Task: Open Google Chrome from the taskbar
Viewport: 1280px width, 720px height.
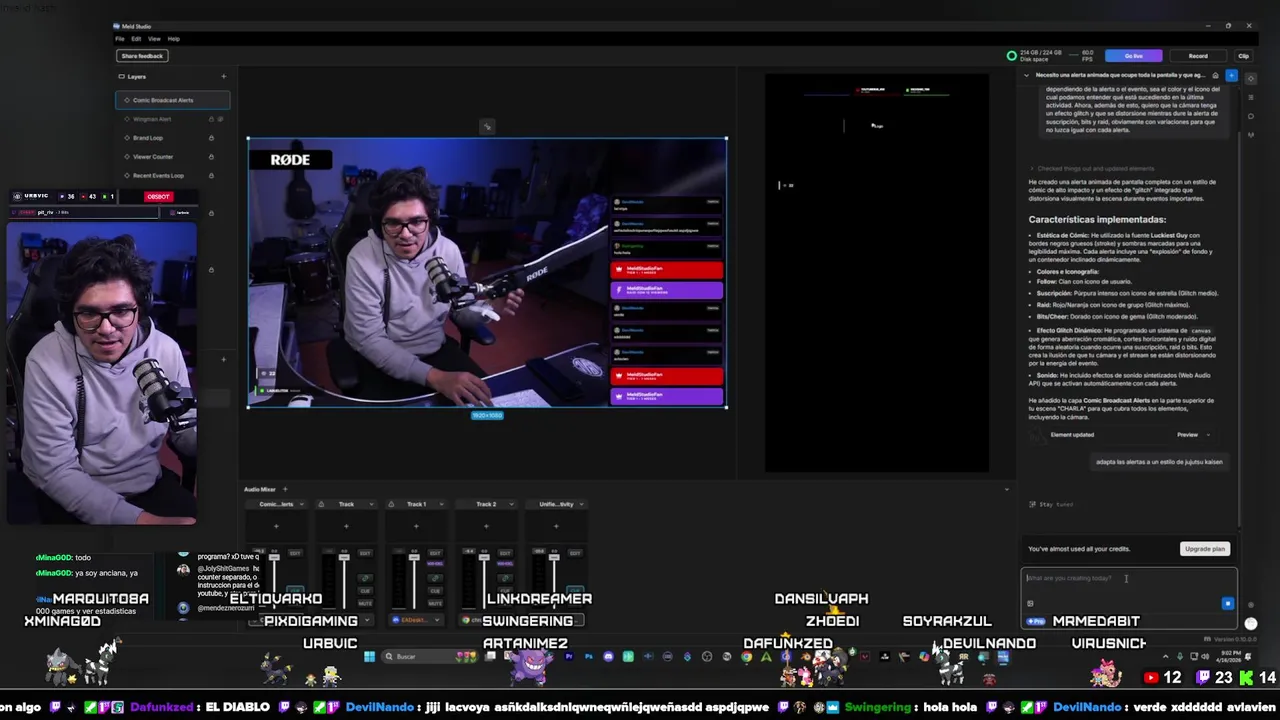Action: click(747, 657)
